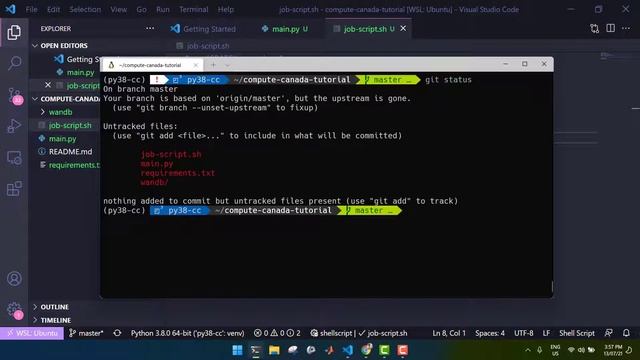The height and width of the screenshot is (360, 640).
Task: Open the Selection menu
Action: (x=85, y=9)
